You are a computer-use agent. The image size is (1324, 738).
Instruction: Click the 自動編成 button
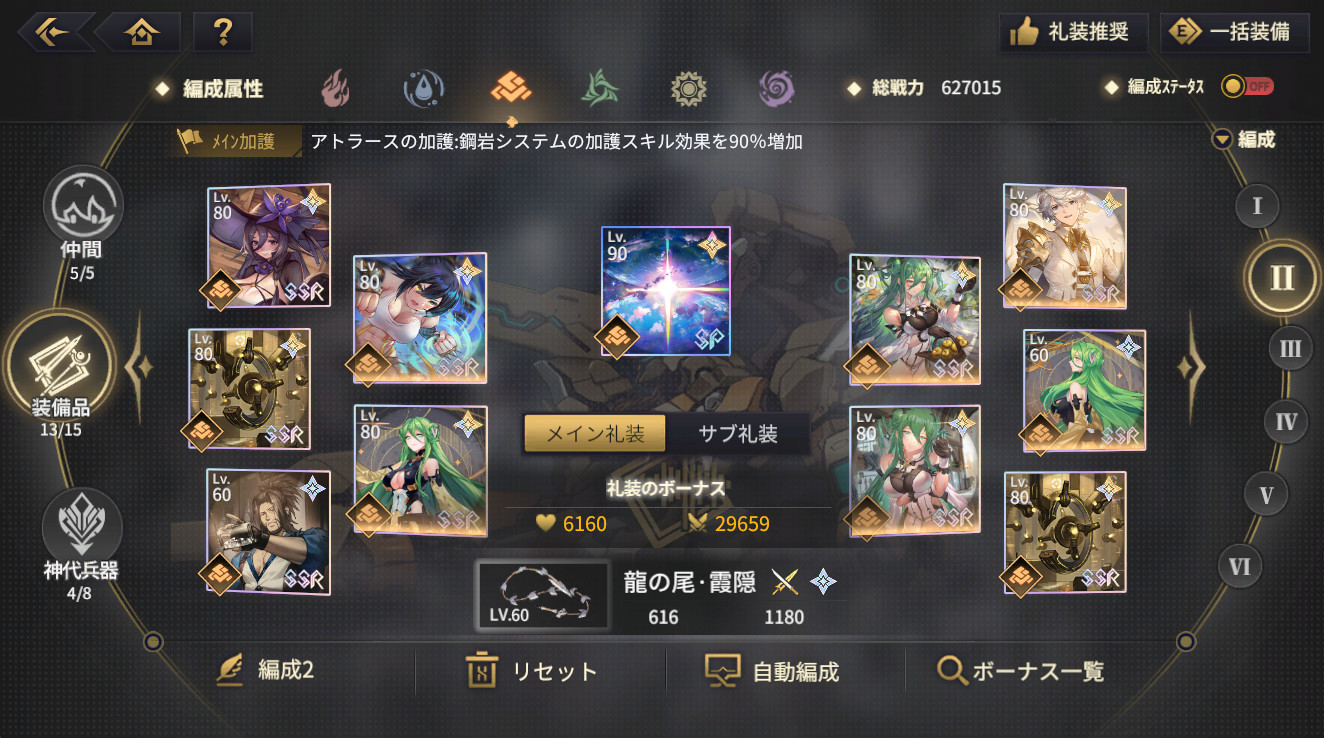[x=771, y=671]
